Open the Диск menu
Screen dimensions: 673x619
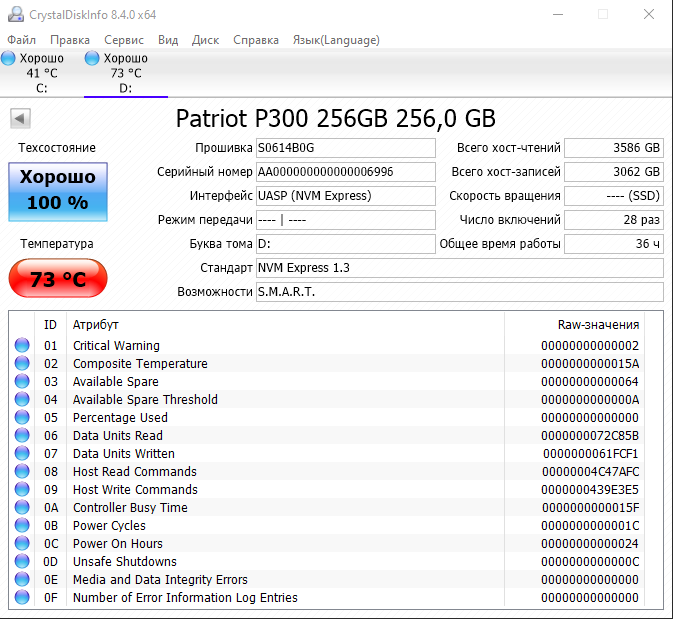coord(205,40)
